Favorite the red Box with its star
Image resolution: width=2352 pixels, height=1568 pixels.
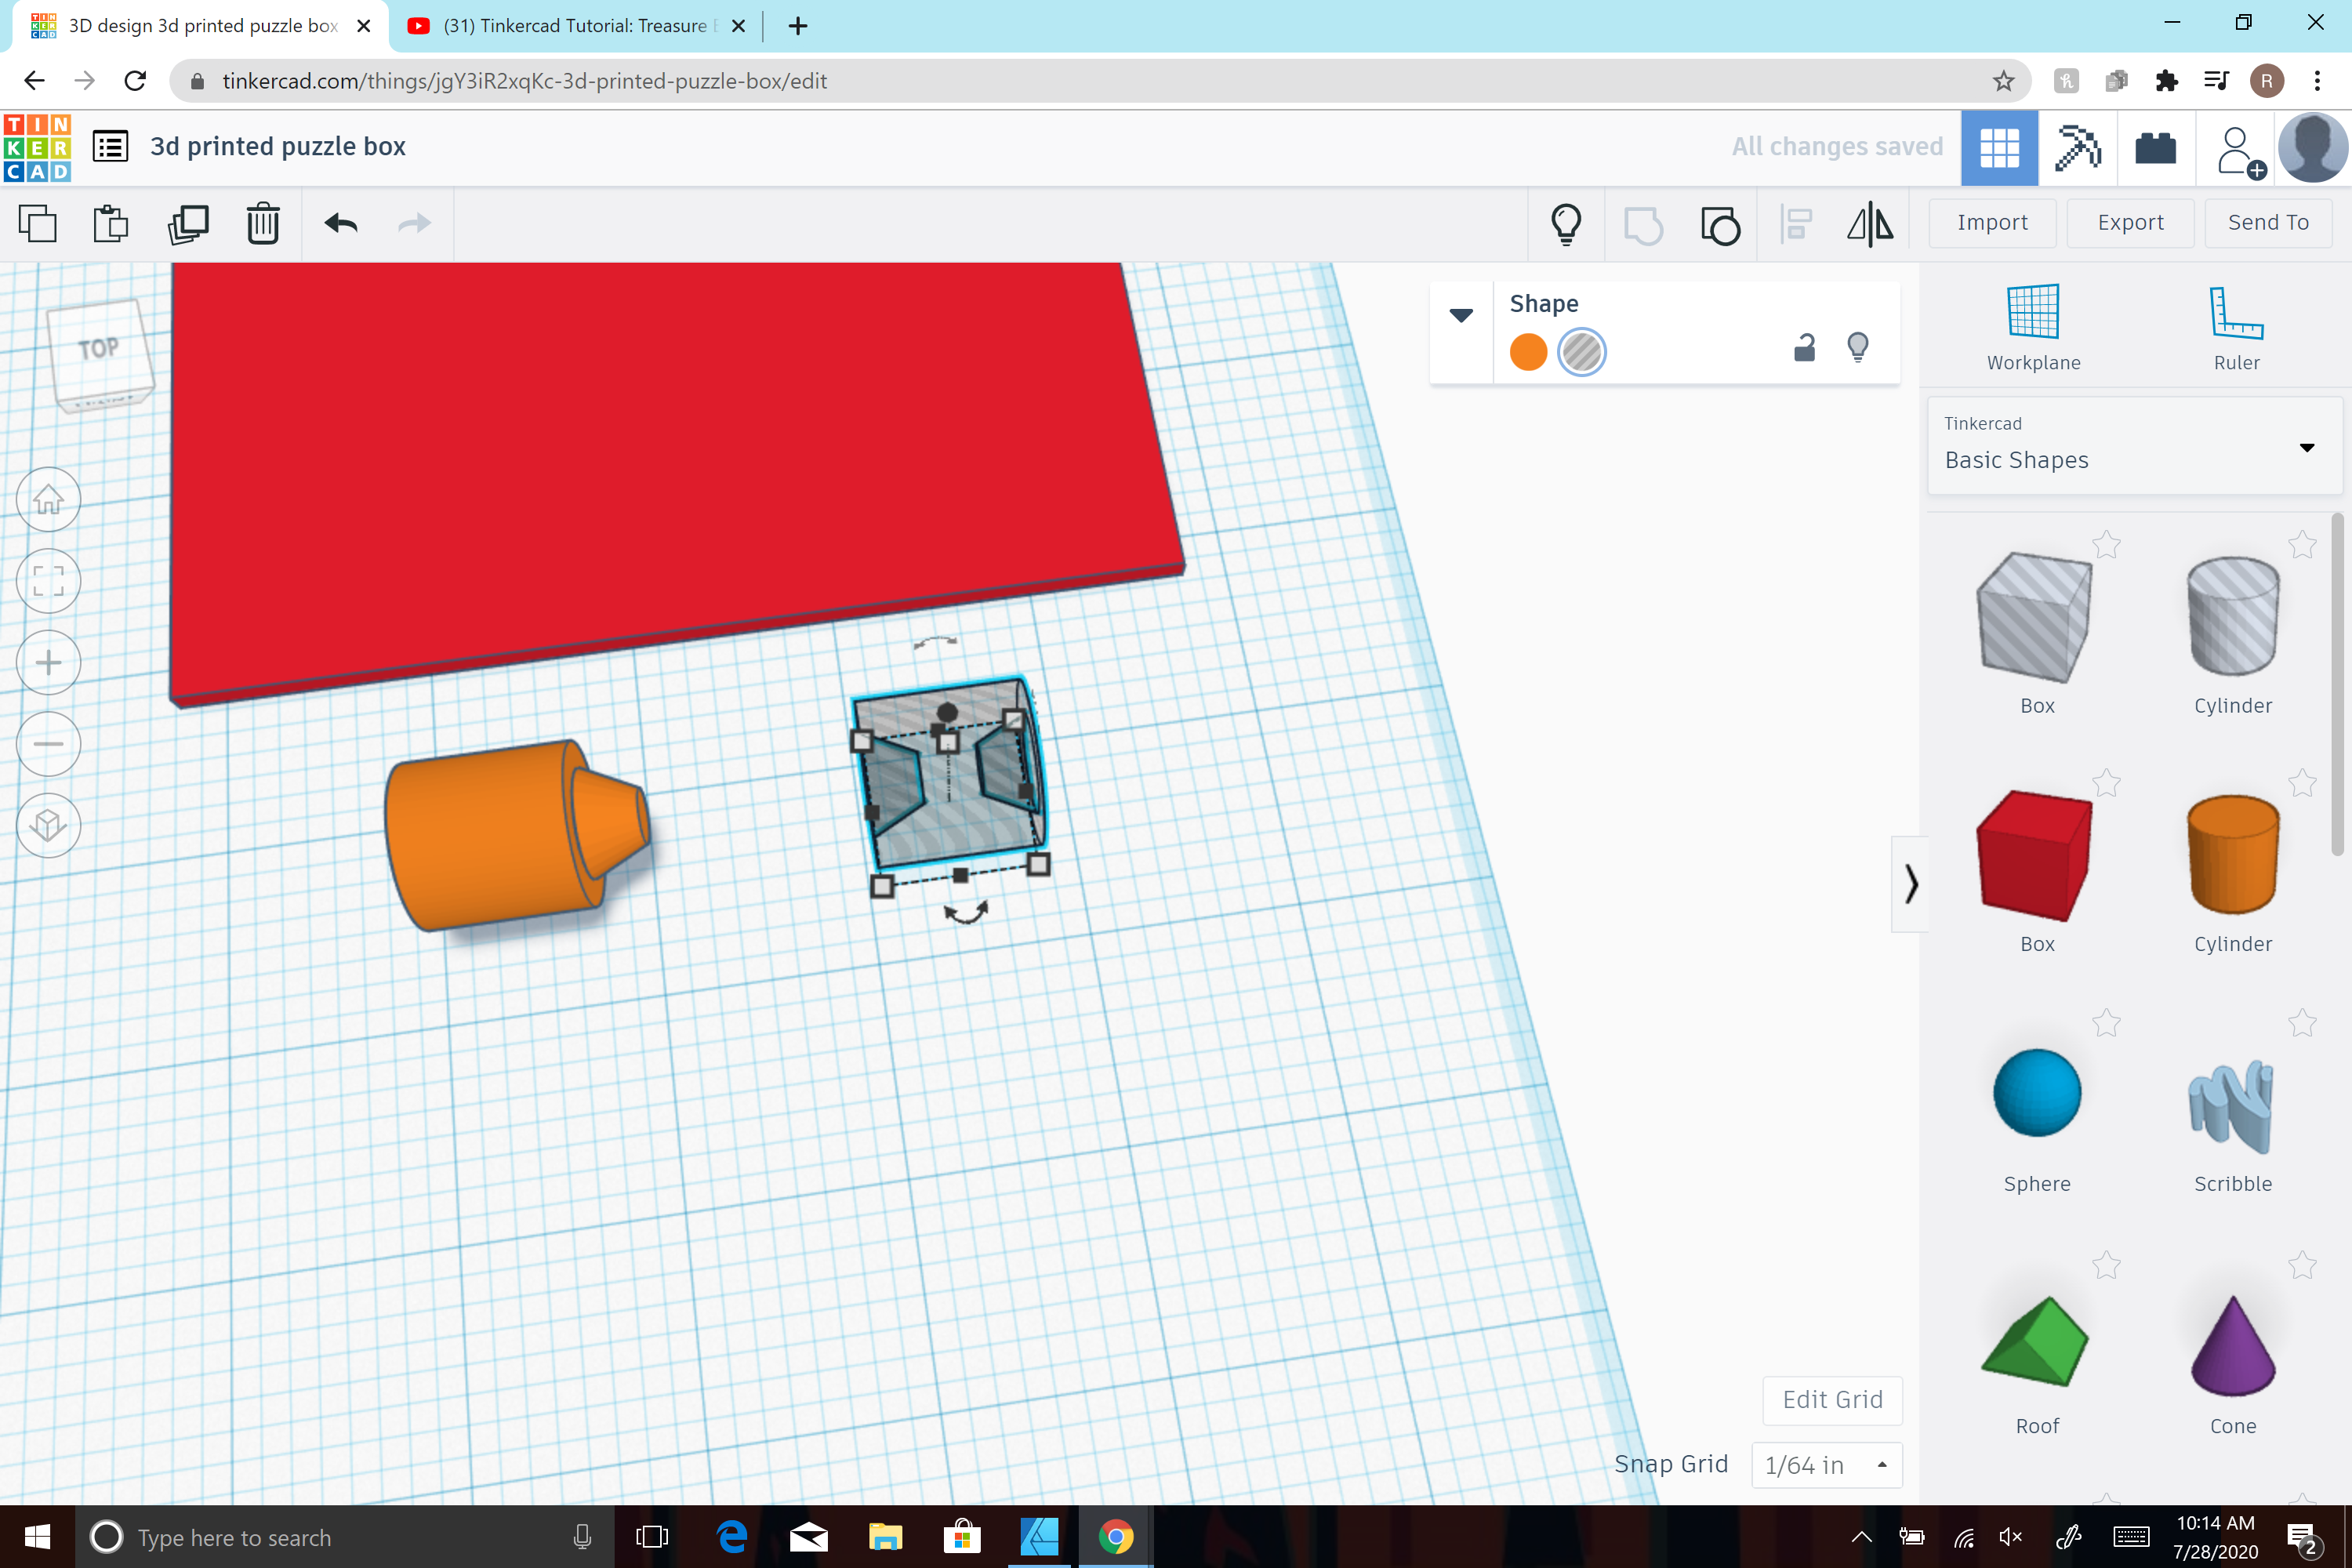click(2106, 783)
